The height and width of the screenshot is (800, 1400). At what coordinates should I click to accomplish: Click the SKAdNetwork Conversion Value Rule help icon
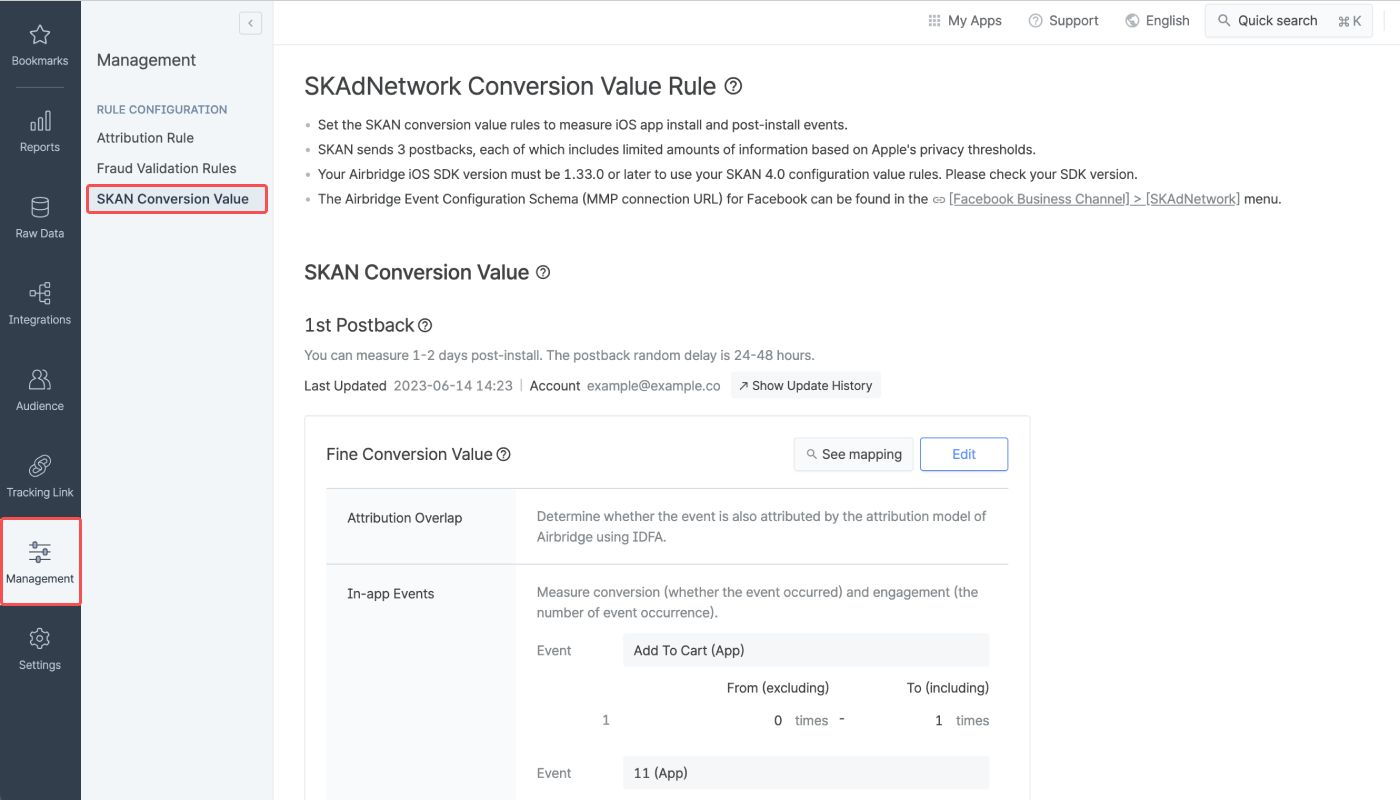coord(733,86)
